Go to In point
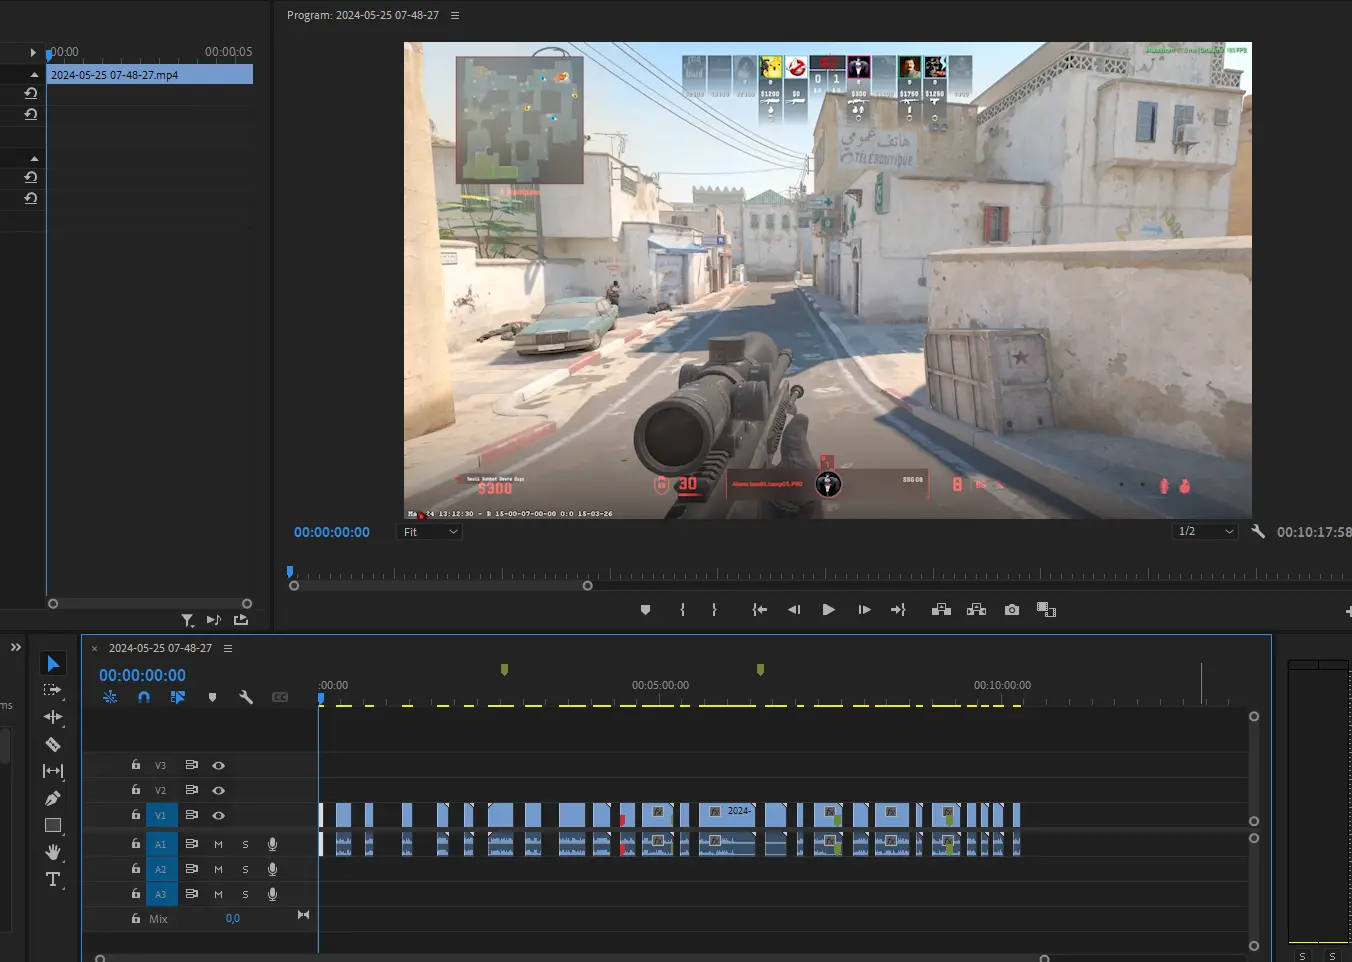This screenshot has width=1352, height=962. (760, 610)
